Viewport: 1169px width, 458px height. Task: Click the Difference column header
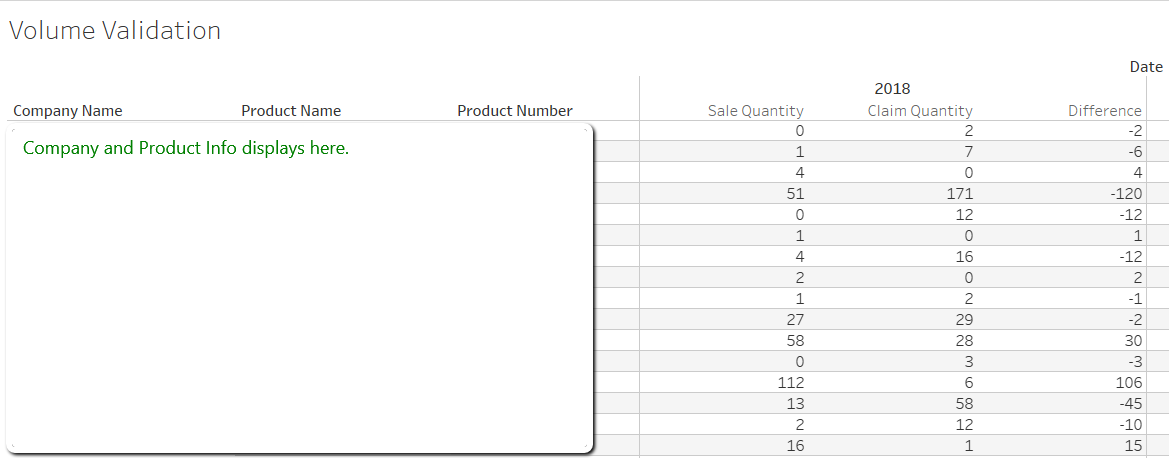tap(1104, 111)
